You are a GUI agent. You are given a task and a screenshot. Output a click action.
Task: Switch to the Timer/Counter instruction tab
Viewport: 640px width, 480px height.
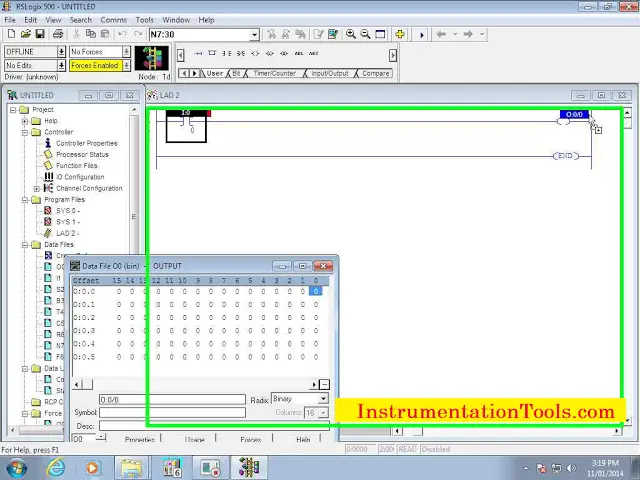(274, 73)
